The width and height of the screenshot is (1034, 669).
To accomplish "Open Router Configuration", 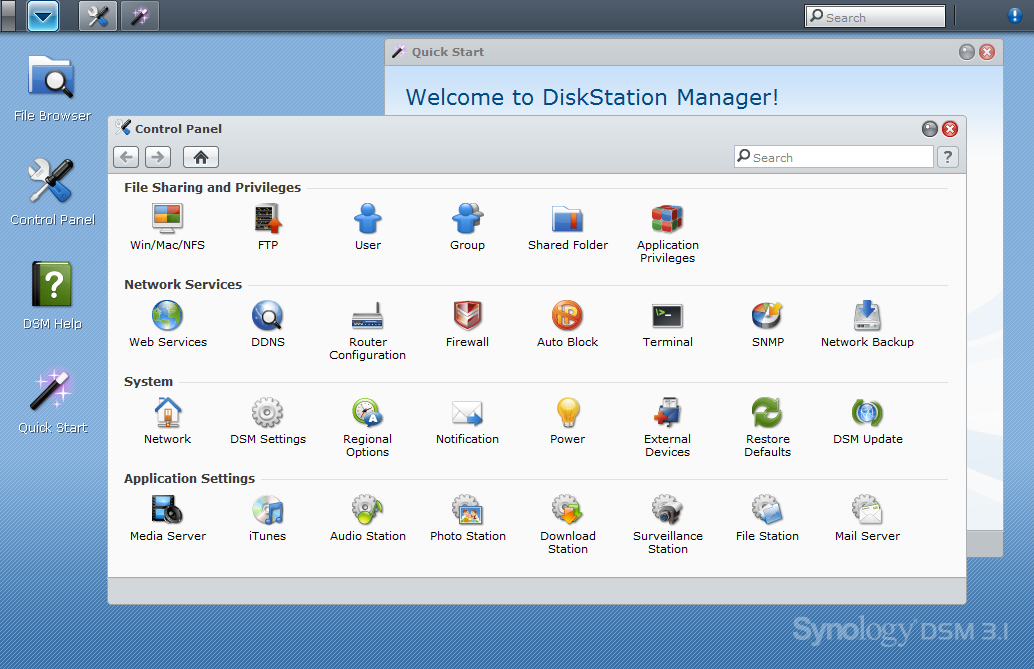I will click(x=368, y=331).
